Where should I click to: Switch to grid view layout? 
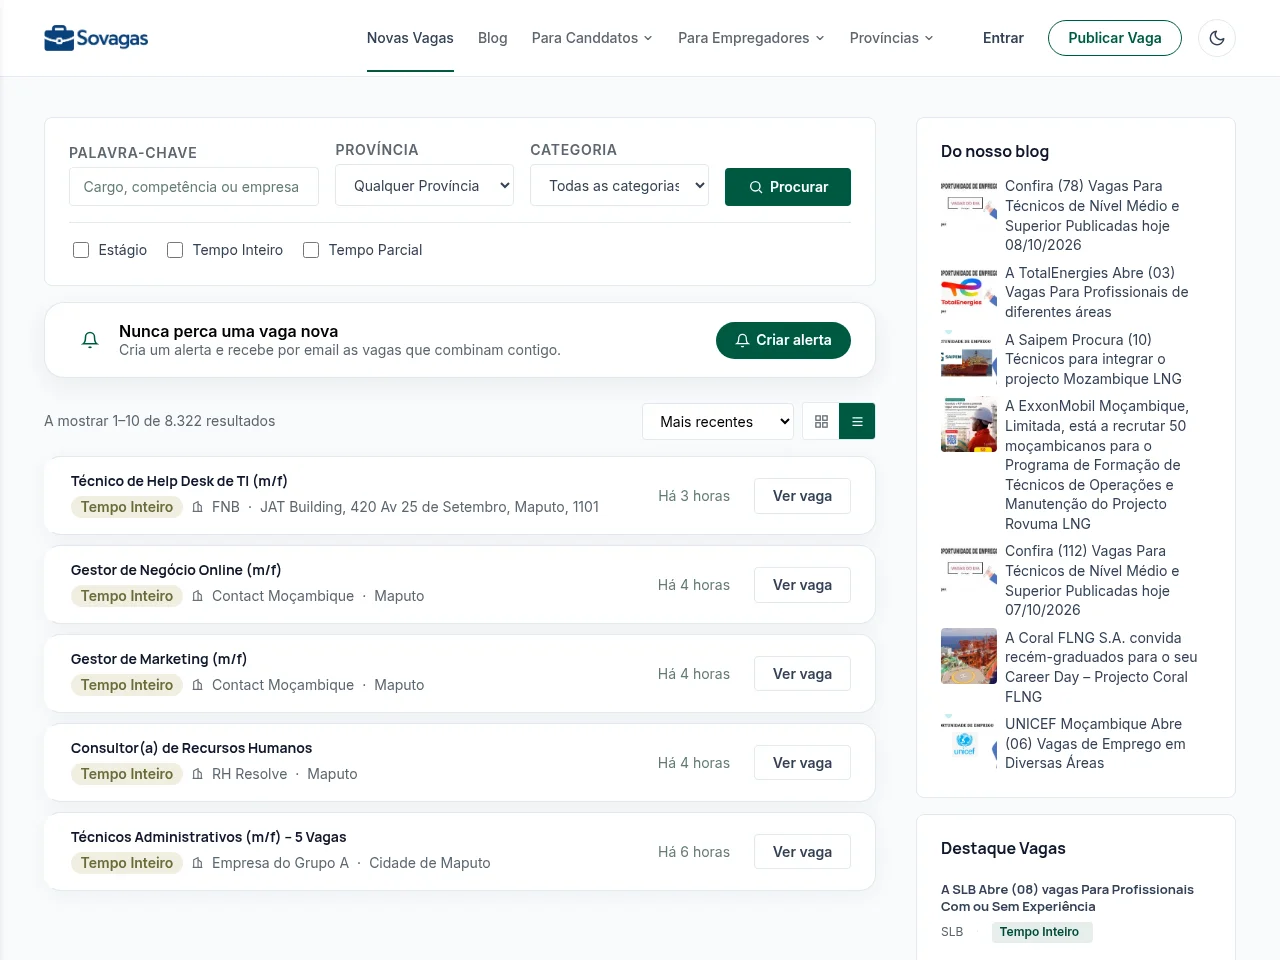point(821,421)
